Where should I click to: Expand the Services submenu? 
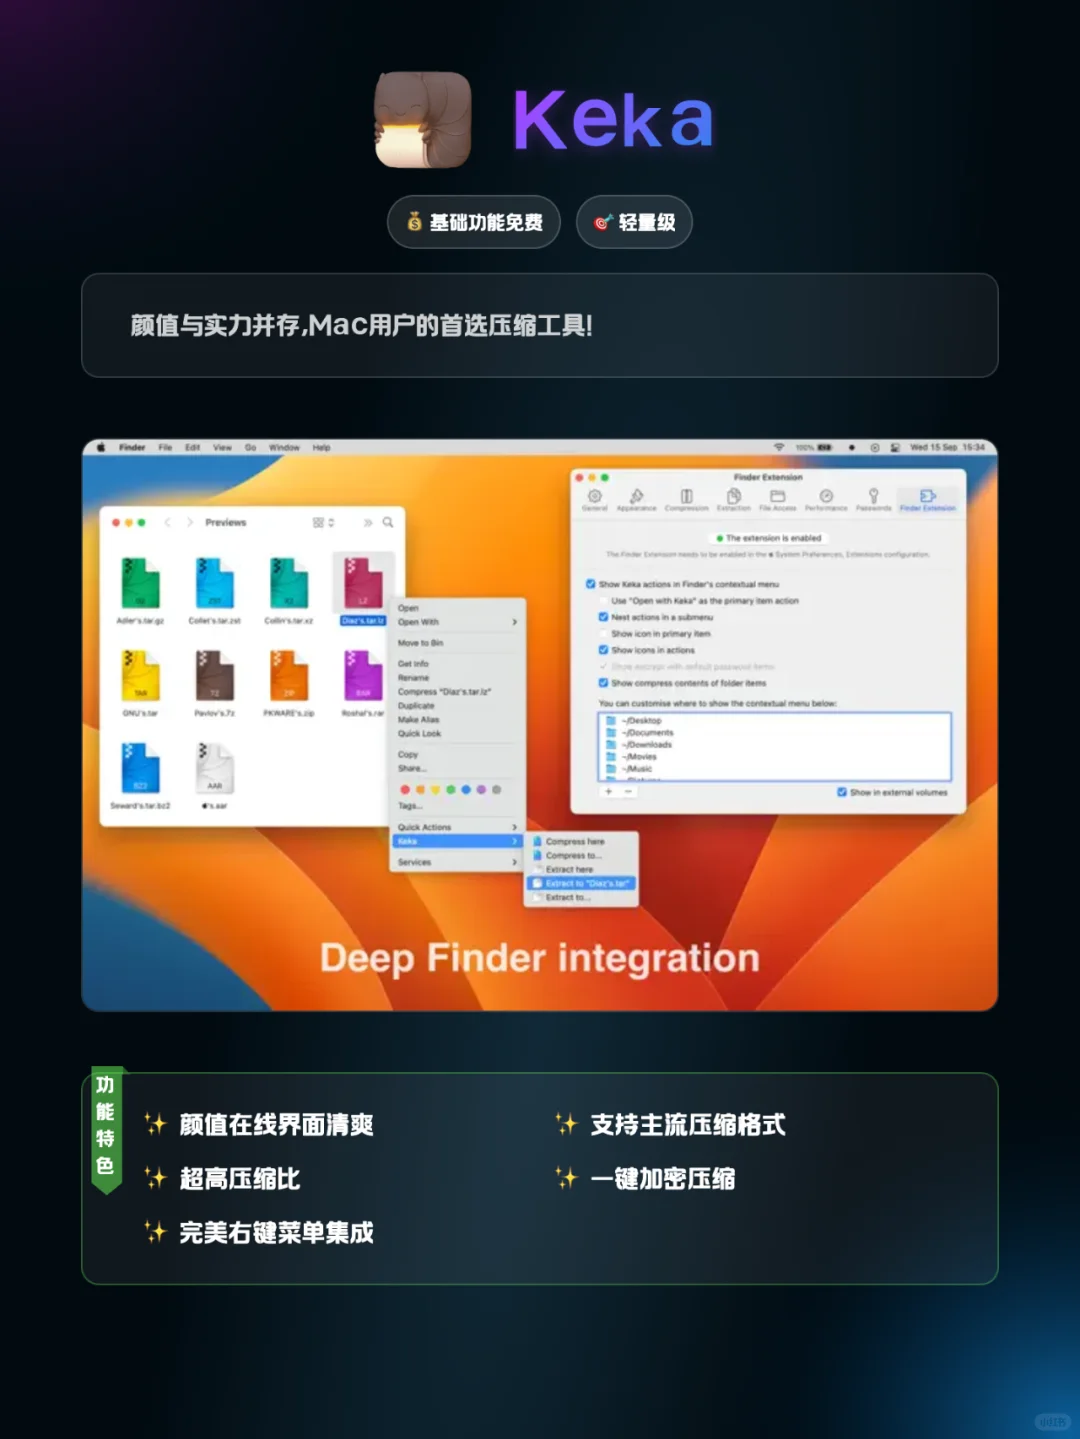click(457, 862)
